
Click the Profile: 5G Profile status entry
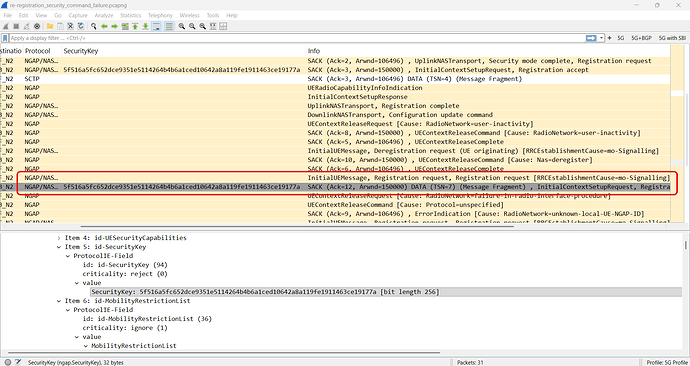point(666,362)
